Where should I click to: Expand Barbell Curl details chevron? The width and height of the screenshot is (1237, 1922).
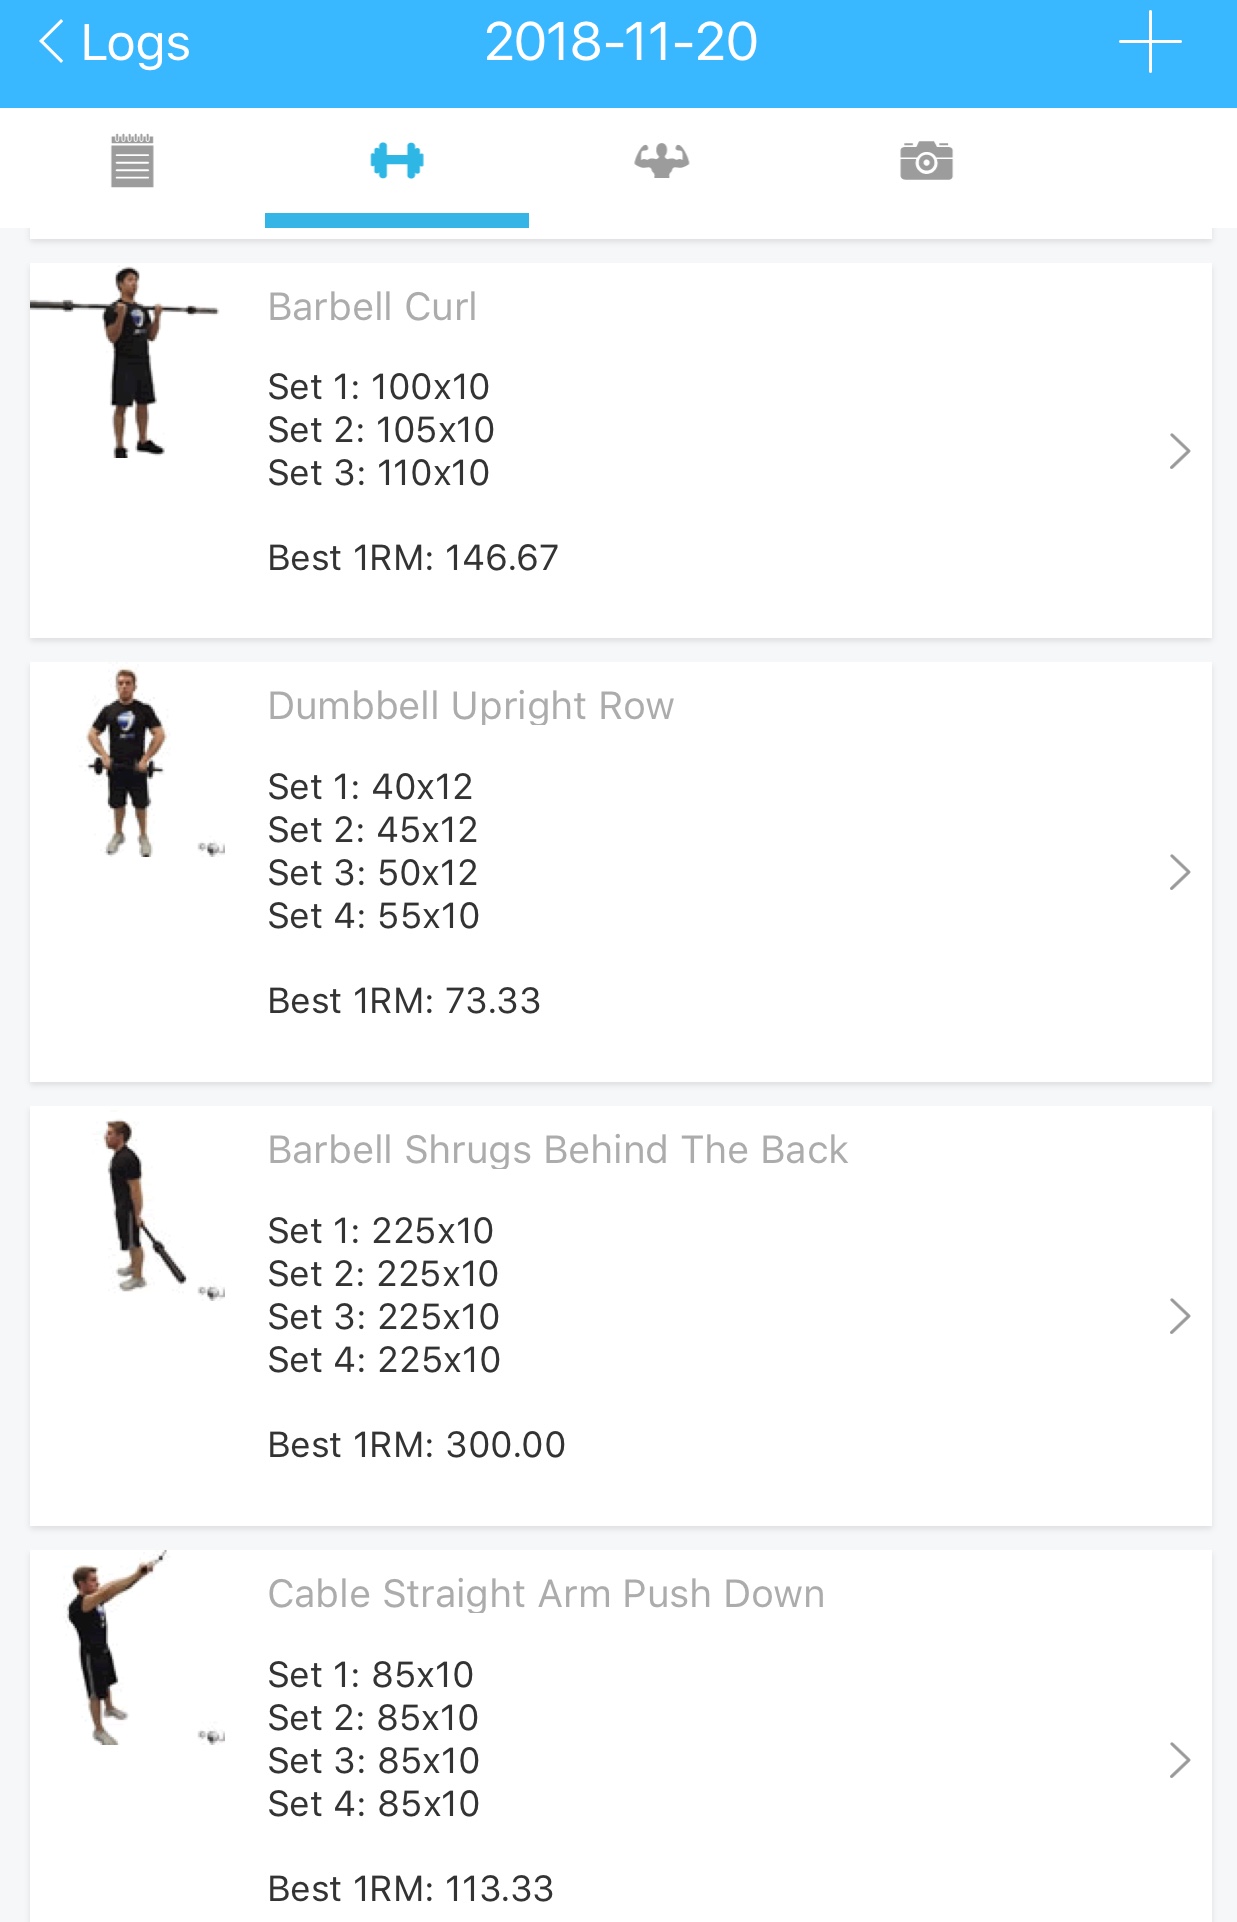tap(1180, 451)
